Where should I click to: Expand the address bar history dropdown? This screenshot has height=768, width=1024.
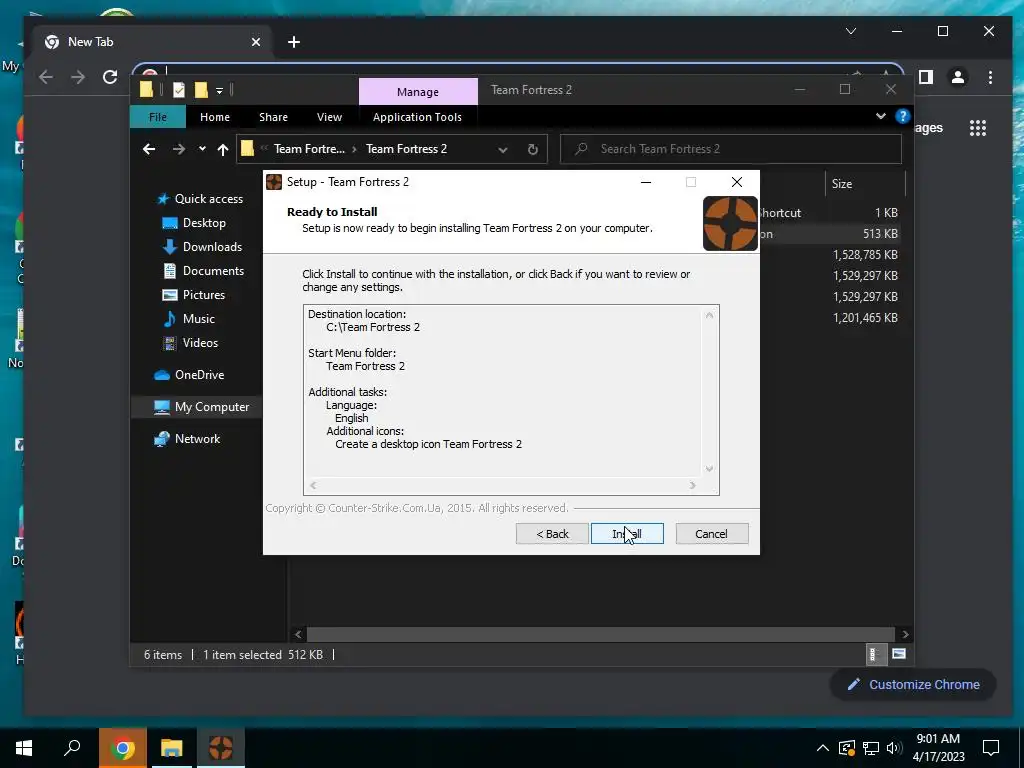coord(502,150)
